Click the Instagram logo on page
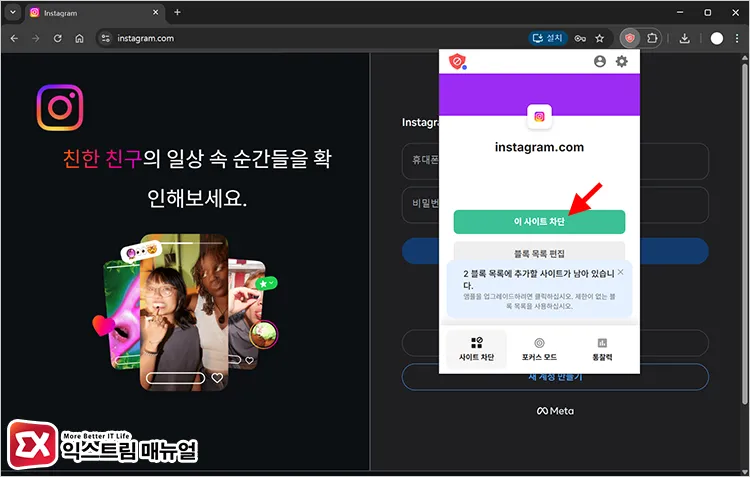The width and height of the screenshot is (750, 477). tap(60, 108)
